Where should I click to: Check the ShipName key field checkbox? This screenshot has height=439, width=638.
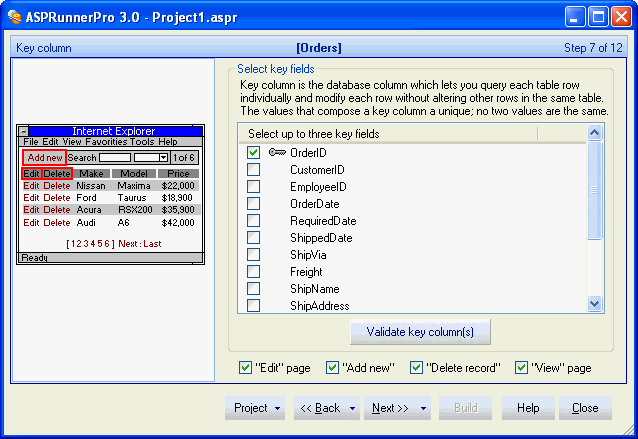coord(253,288)
